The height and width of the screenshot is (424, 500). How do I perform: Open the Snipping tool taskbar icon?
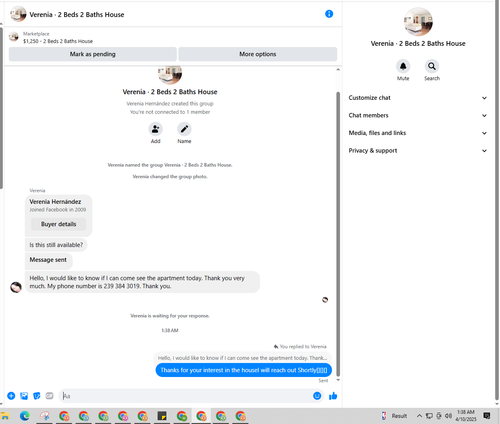[x=45, y=416]
